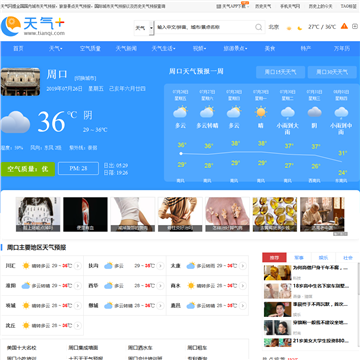360x360 pixels.
Task: Click the 周口 city photo thumbnail
Action: pyautogui.click(x=20, y=82)
